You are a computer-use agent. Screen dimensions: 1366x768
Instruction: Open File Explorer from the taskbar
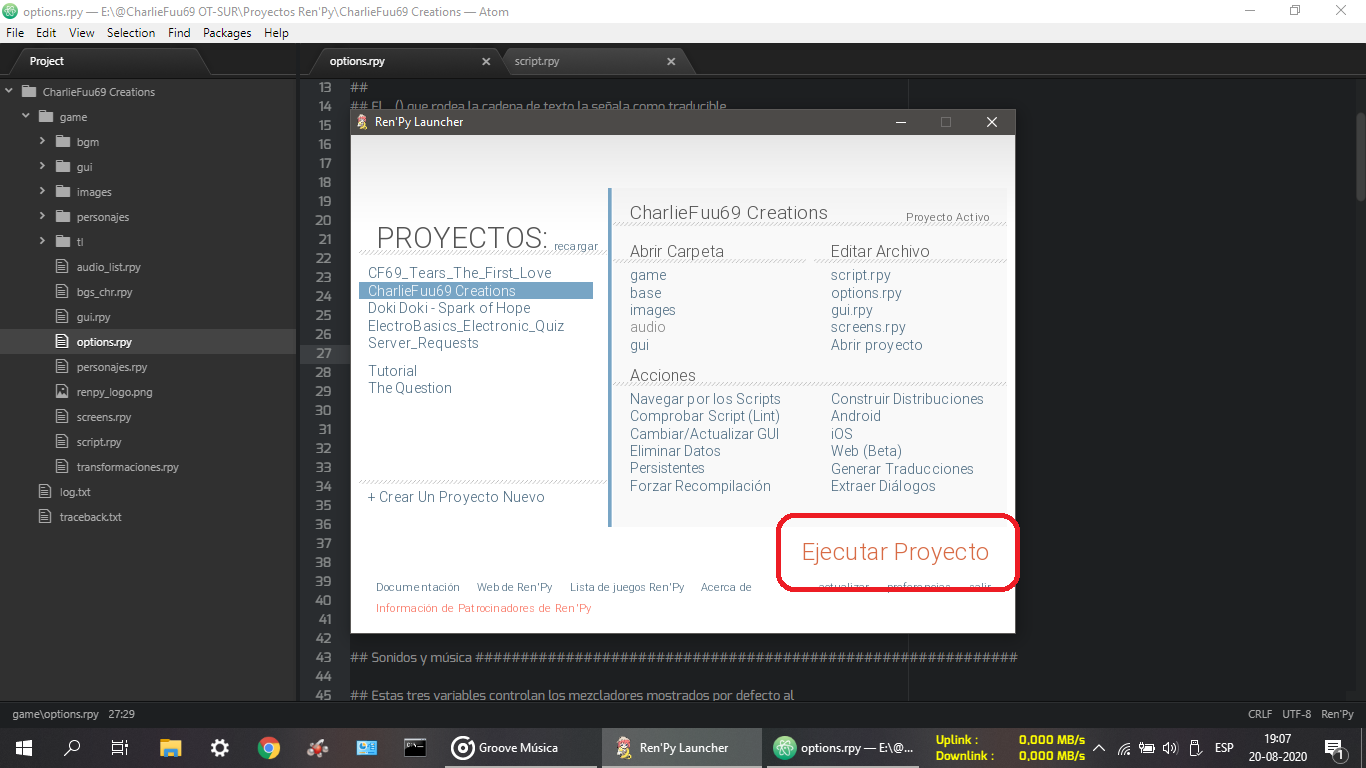pyautogui.click(x=170, y=747)
